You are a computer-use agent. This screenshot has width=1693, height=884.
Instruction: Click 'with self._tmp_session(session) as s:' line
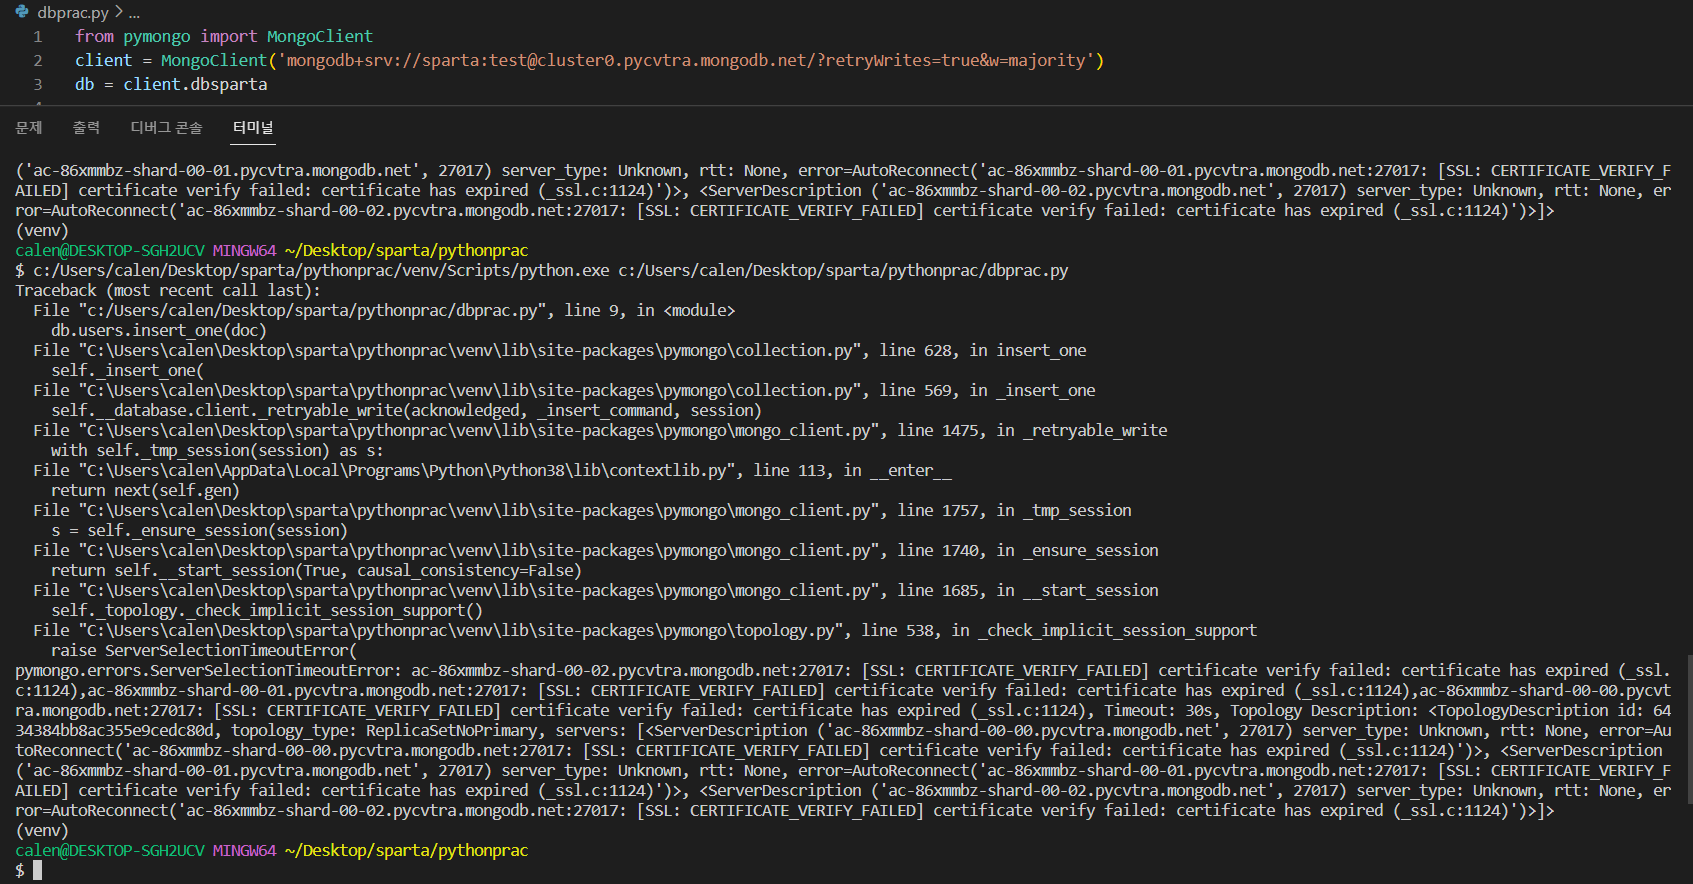[217, 451]
